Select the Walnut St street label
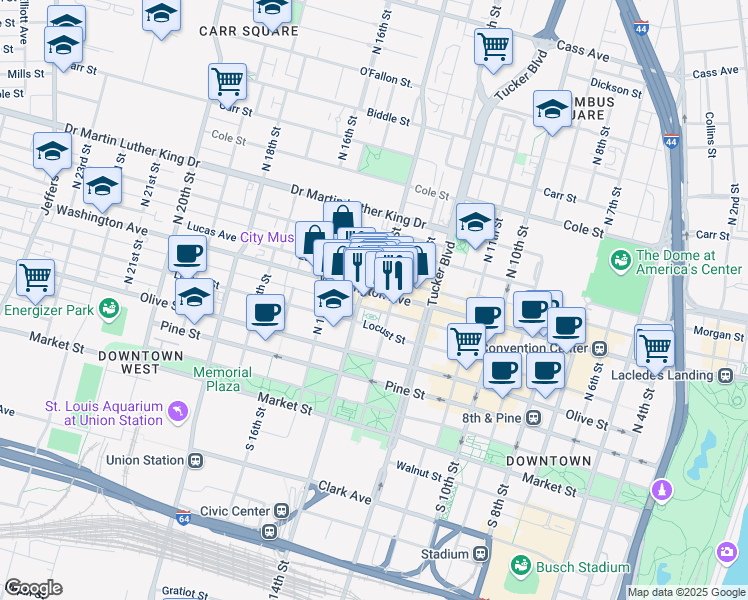The height and width of the screenshot is (600, 748). pos(419,471)
